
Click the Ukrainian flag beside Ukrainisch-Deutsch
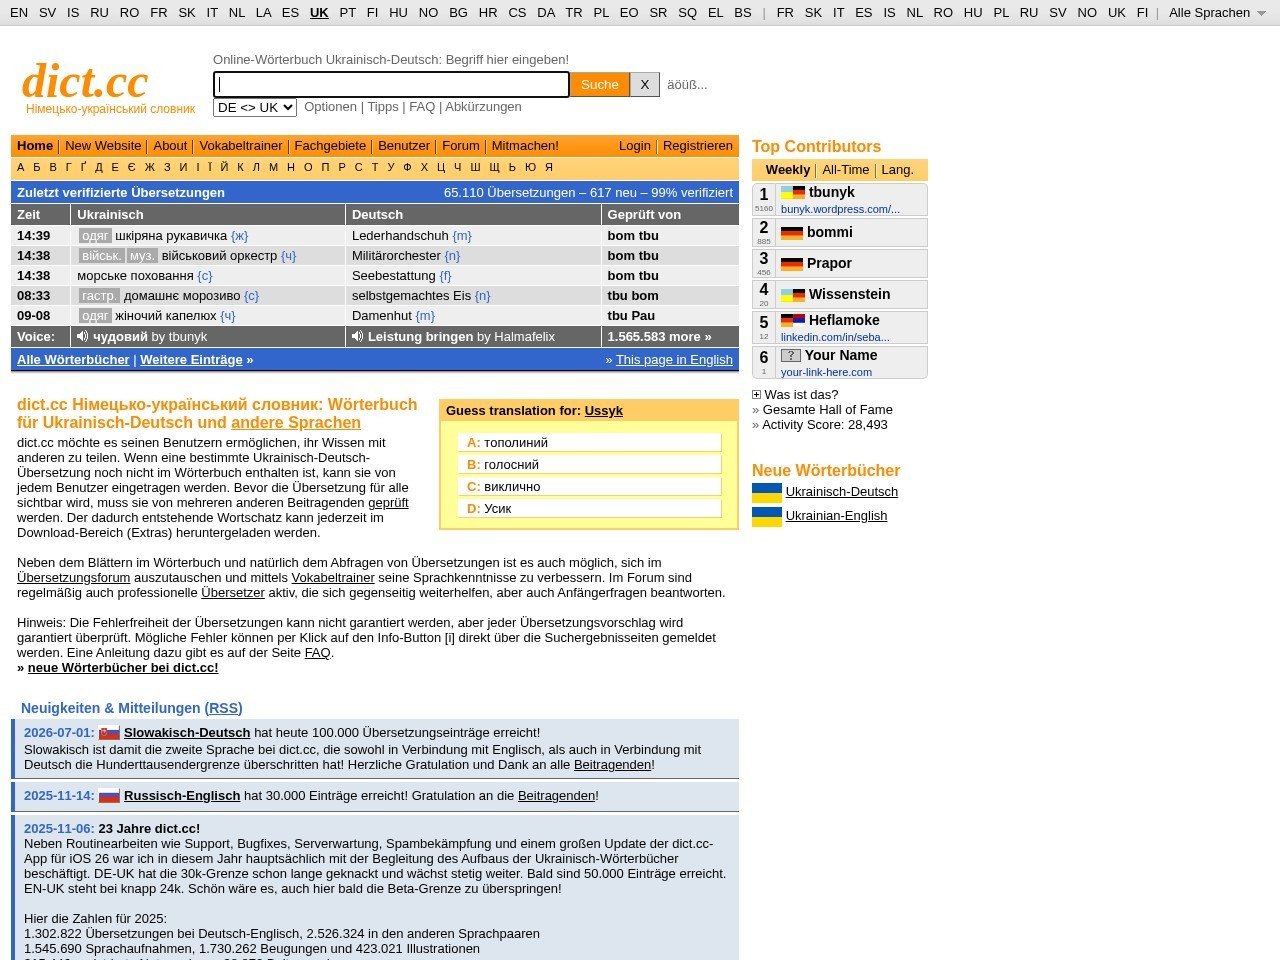(767, 492)
